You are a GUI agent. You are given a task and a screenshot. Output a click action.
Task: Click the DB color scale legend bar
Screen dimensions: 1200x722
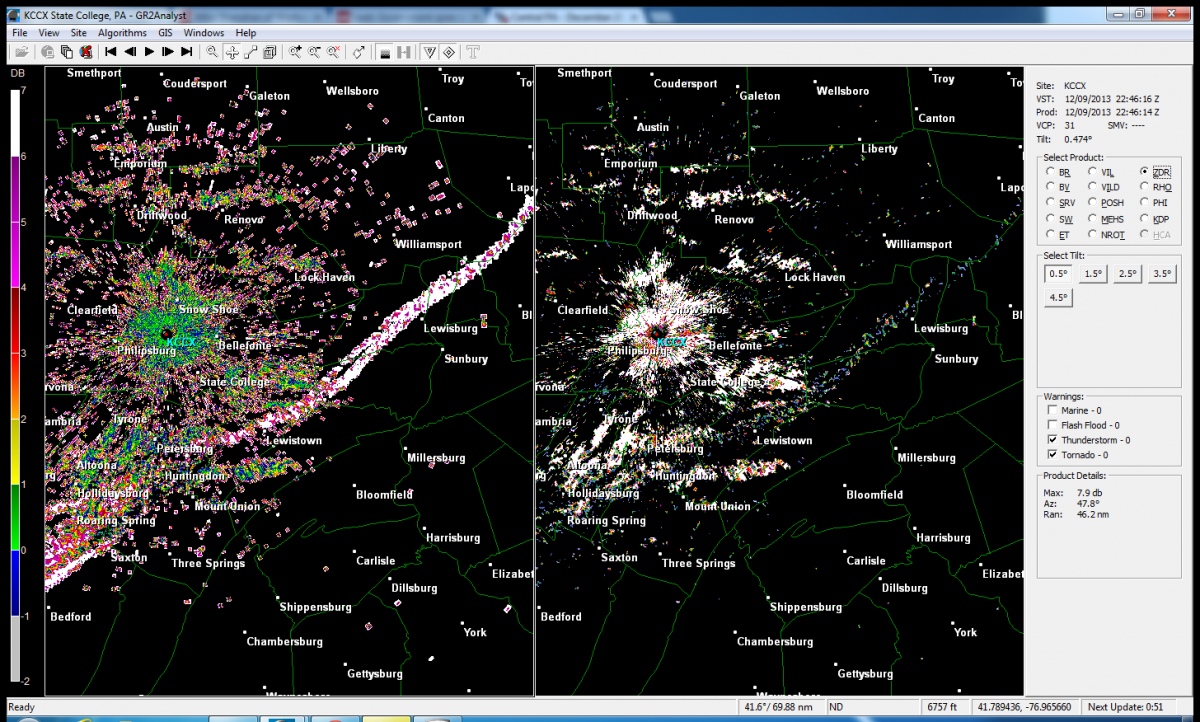click(x=15, y=387)
